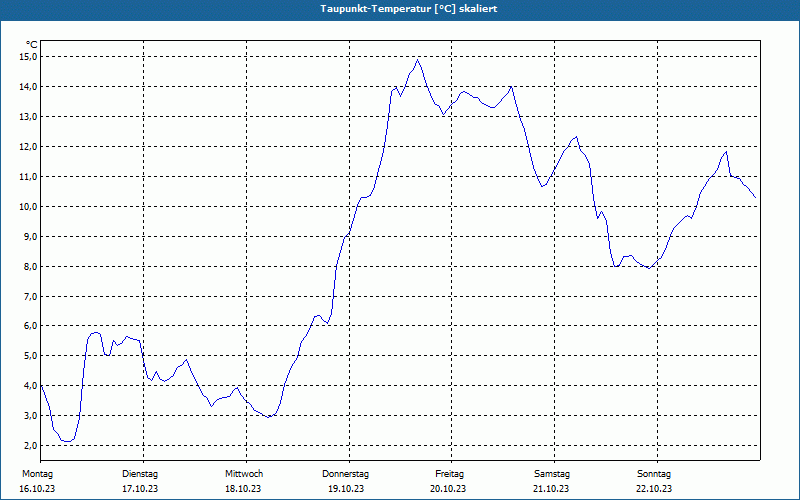Click the date '17.10.23'
This screenshot has height=500, width=800.
[140, 489]
